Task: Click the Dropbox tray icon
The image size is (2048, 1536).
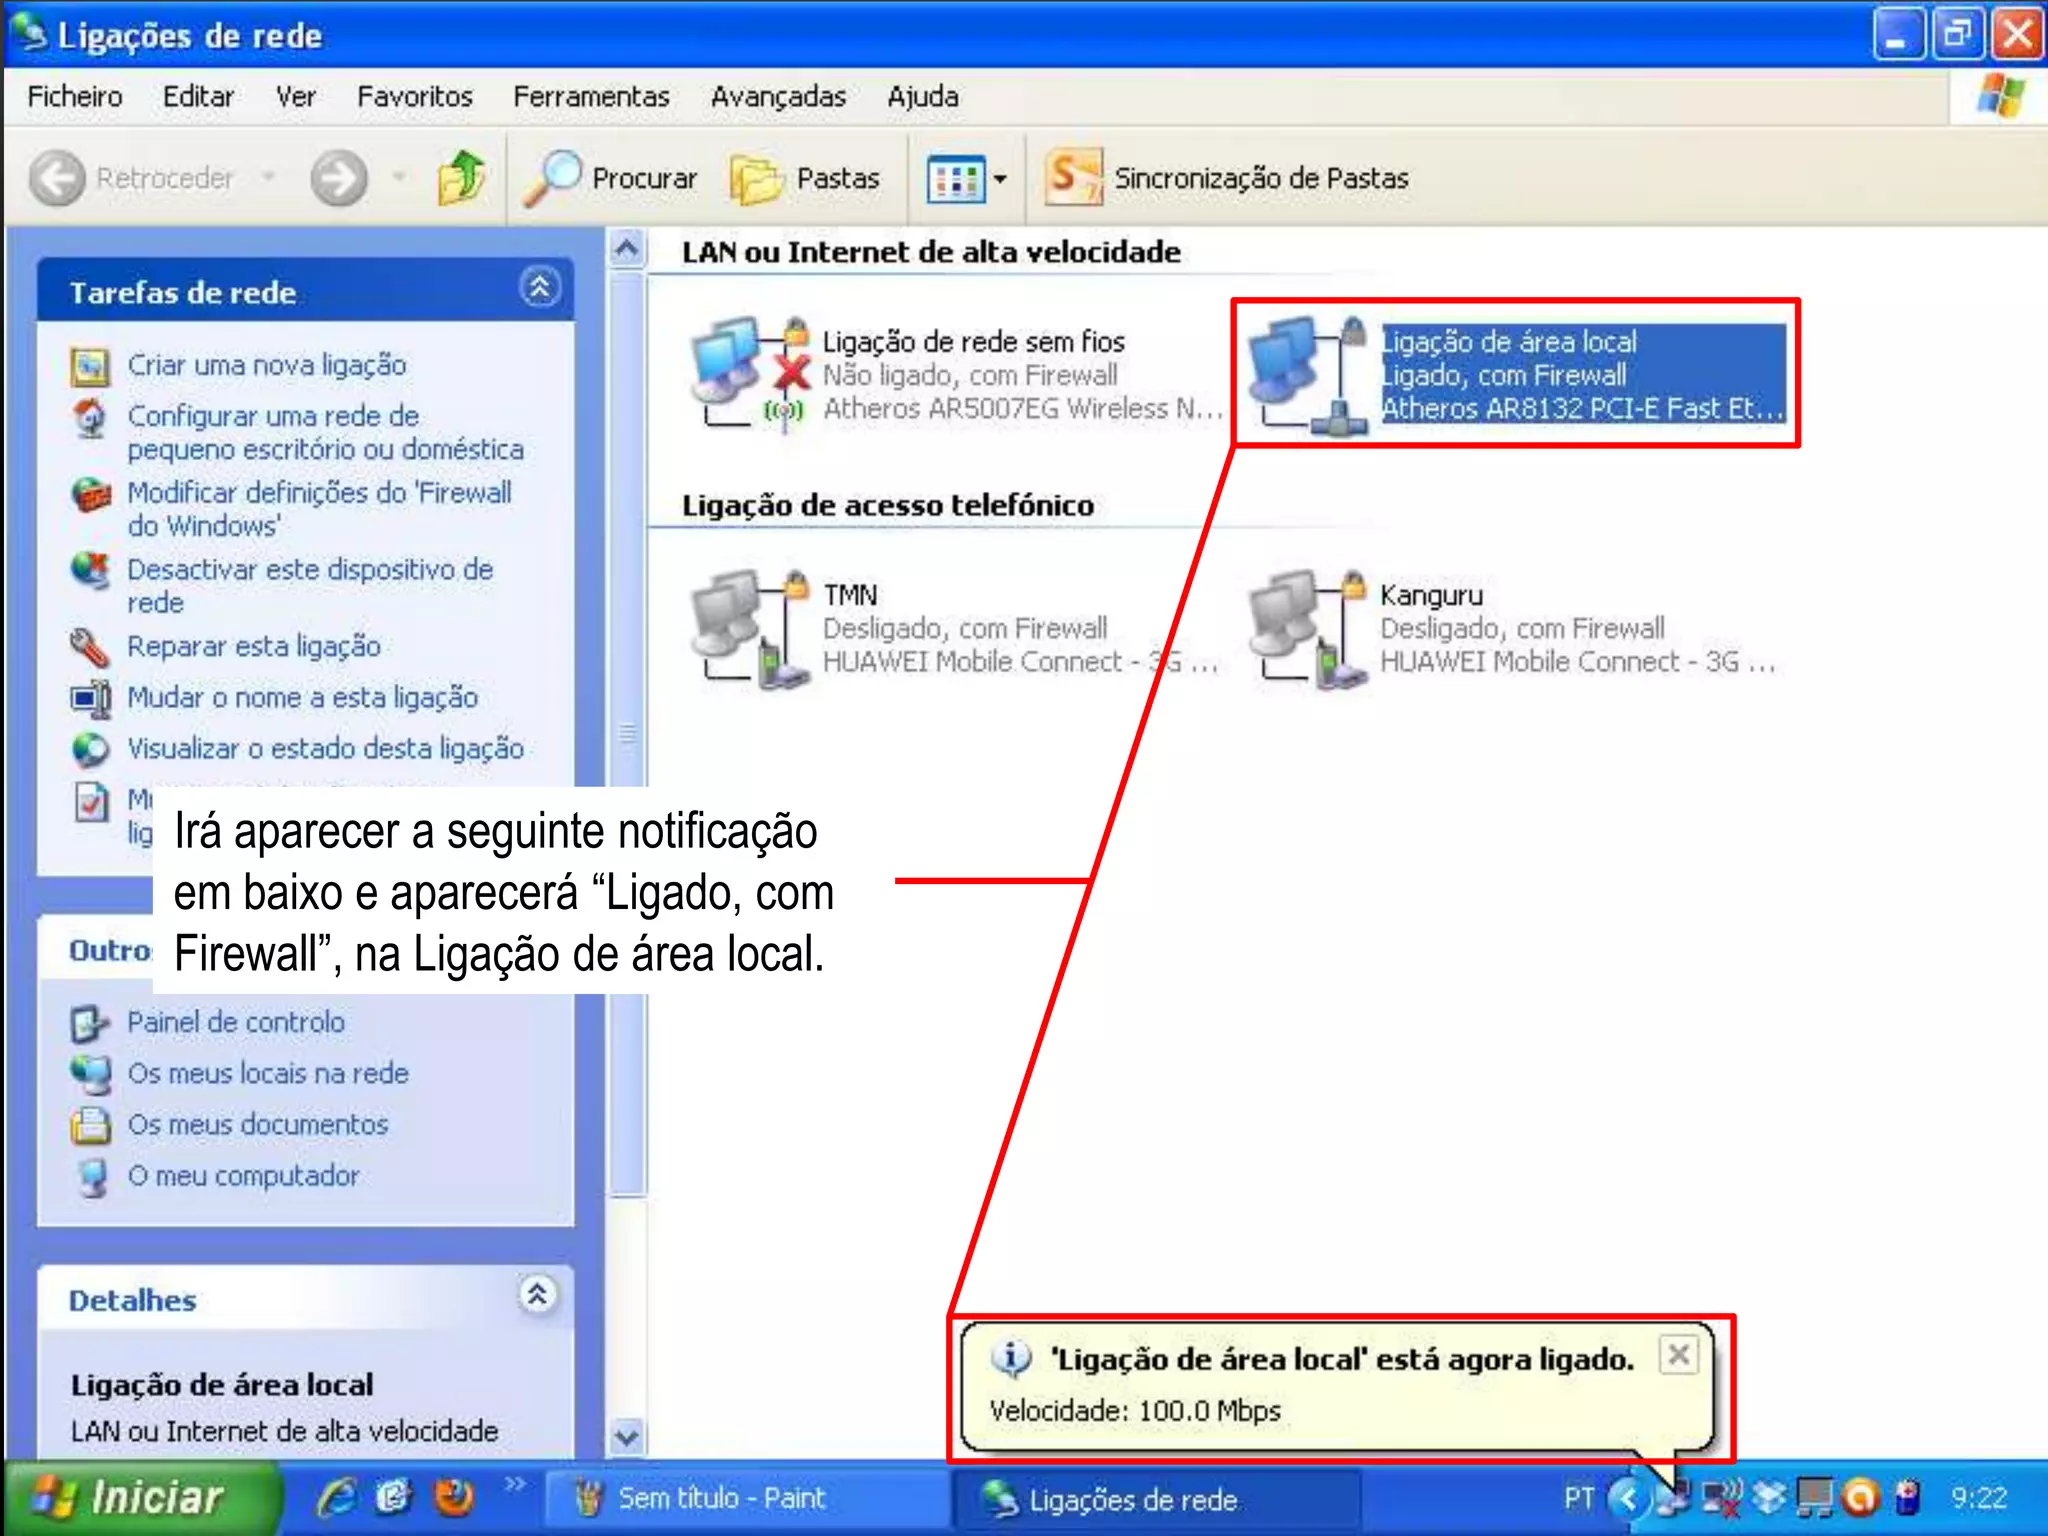Action: 1770,1497
